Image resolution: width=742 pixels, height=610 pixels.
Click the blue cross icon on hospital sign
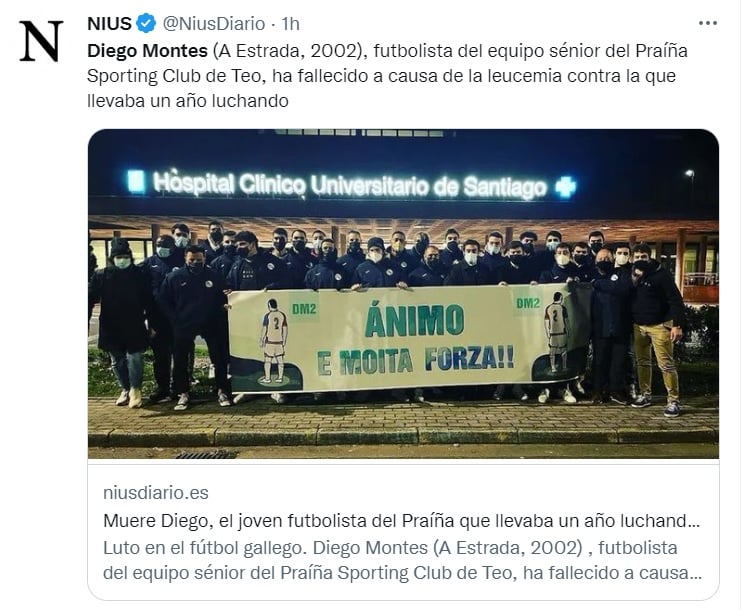pyautogui.click(x=565, y=186)
